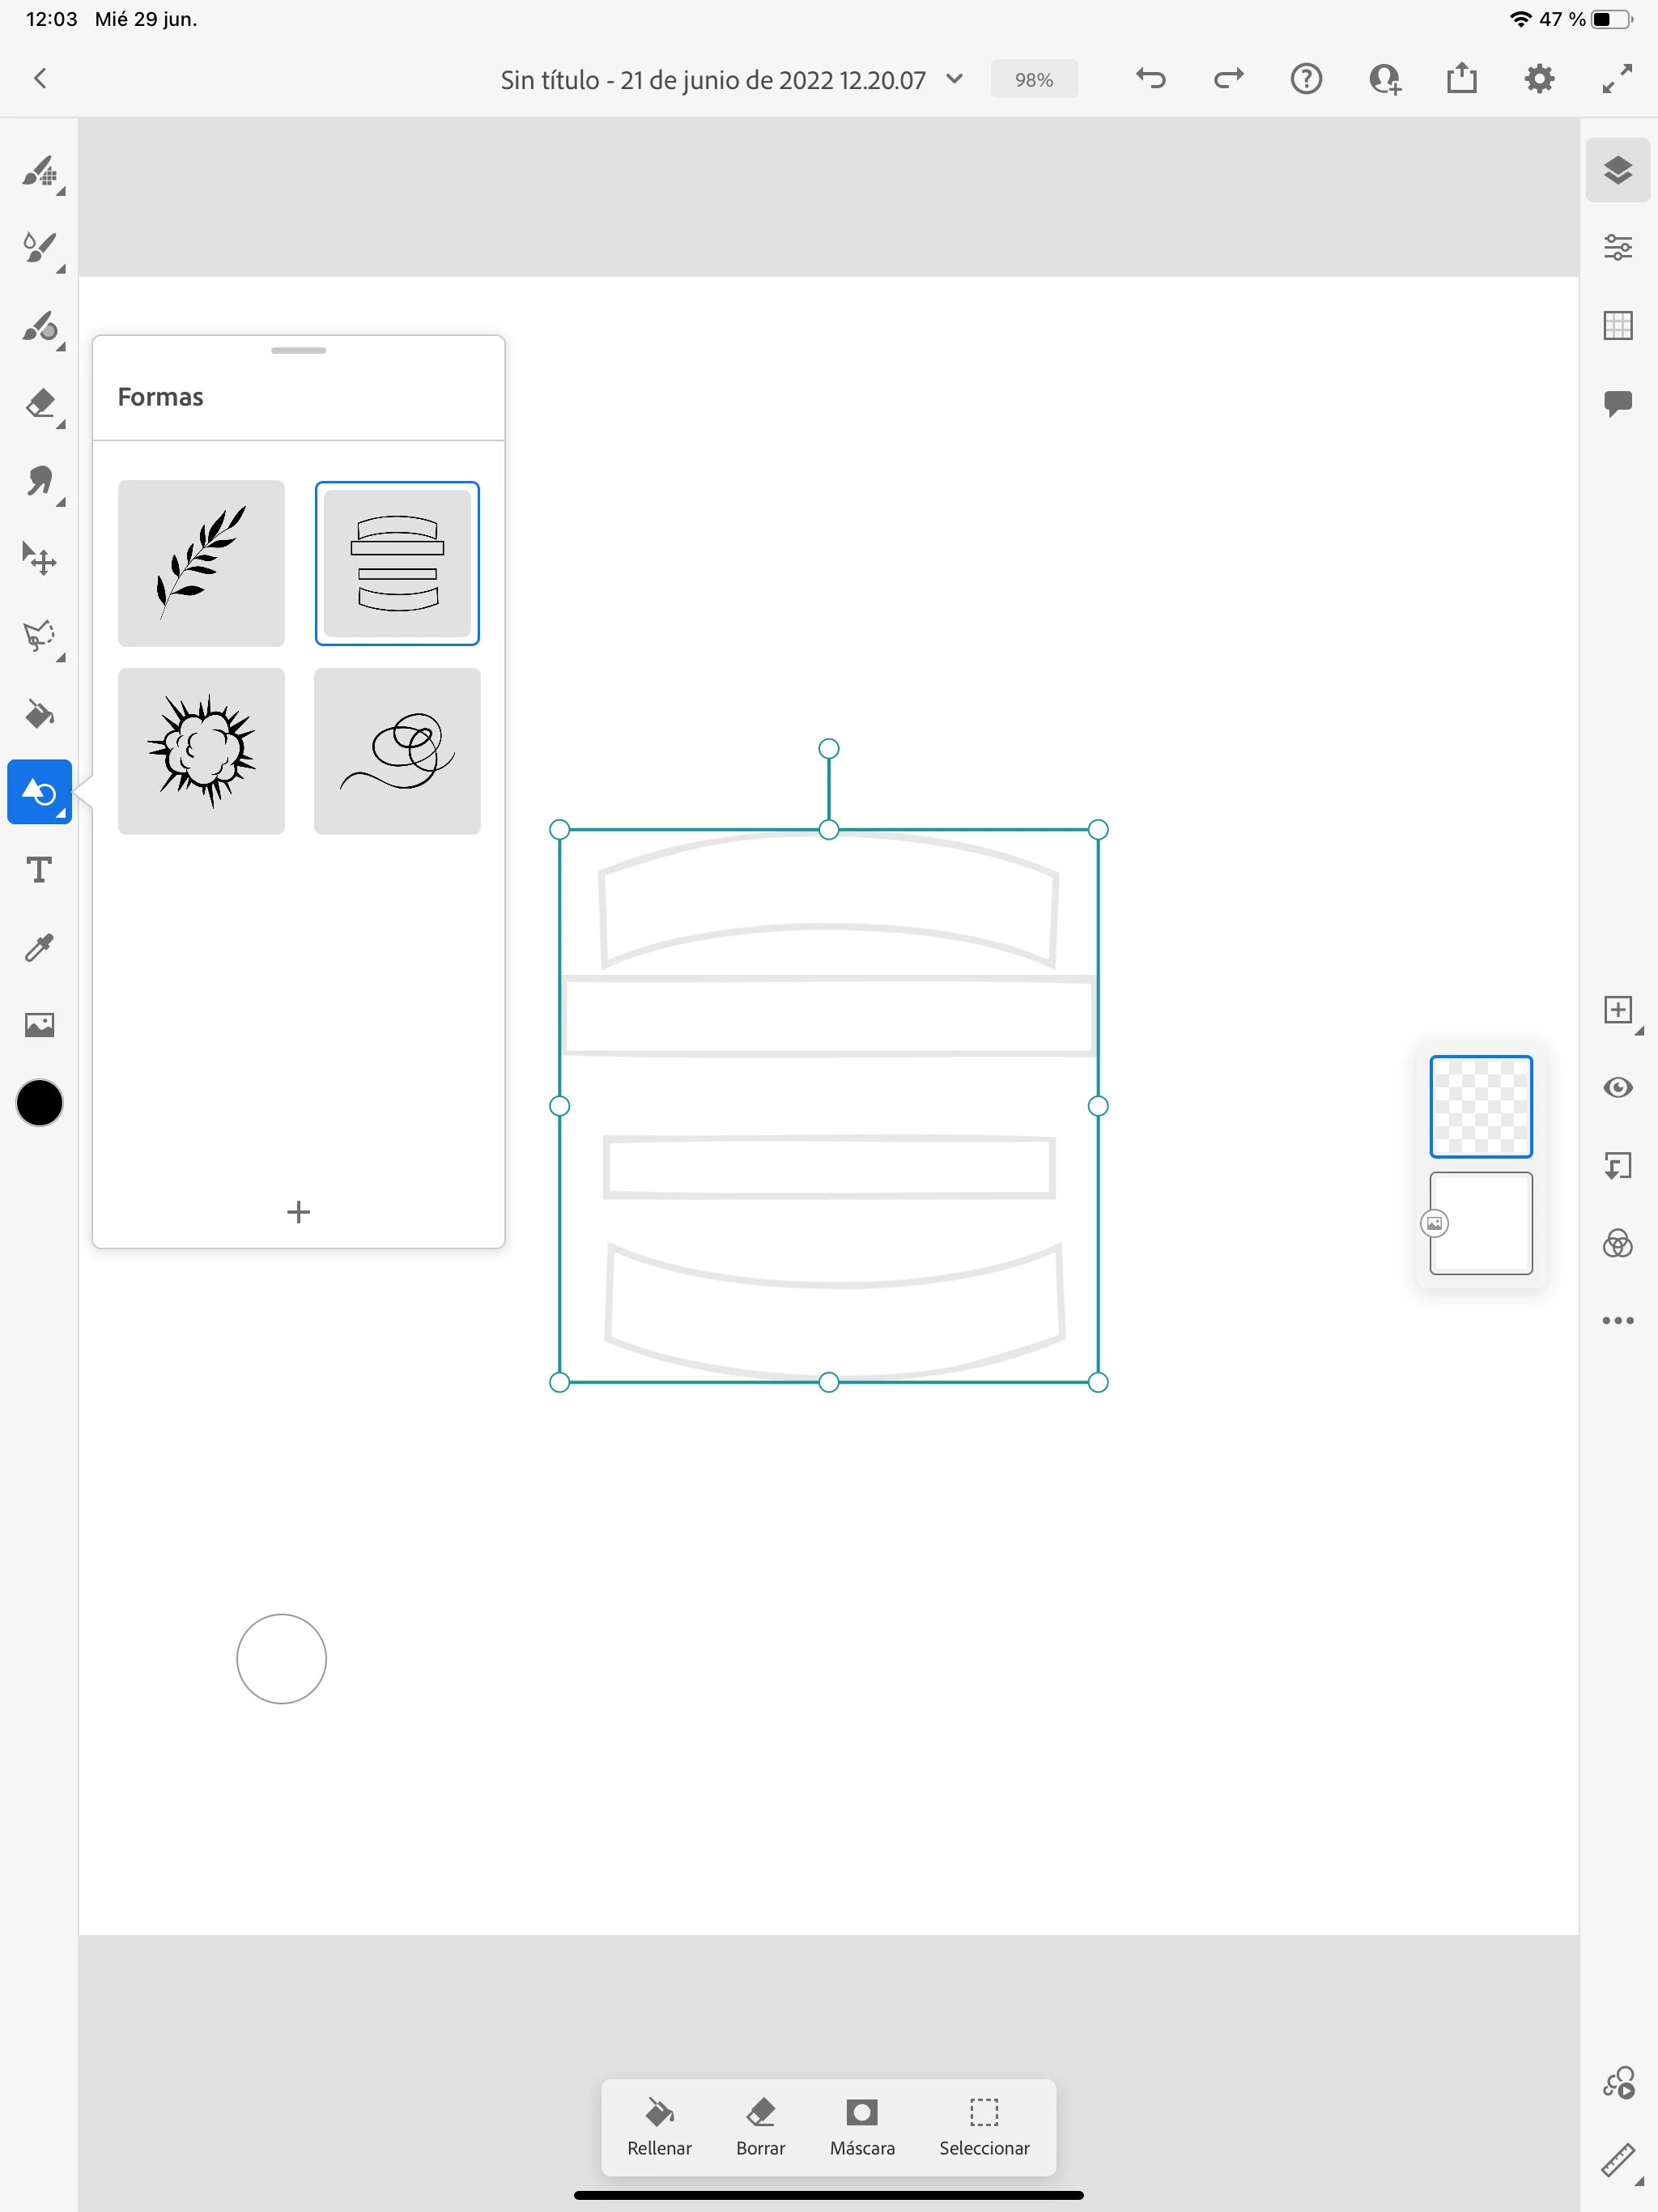The height and width of the screenshot is (2212, 1658).
Task: Expand the document title dropdown chevron
Action: pos(954,79)
